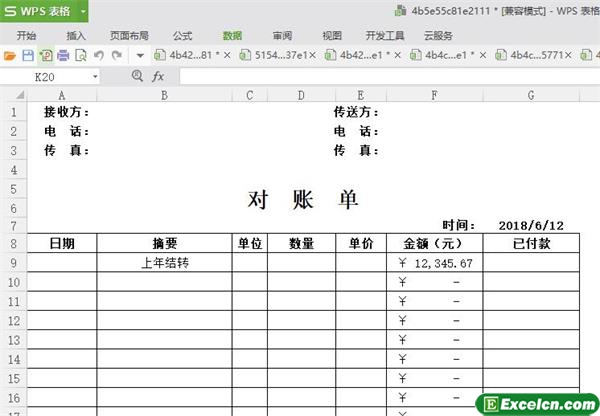Click the 时间： label cell
This screenshot has width=600, height=416.
458,225
